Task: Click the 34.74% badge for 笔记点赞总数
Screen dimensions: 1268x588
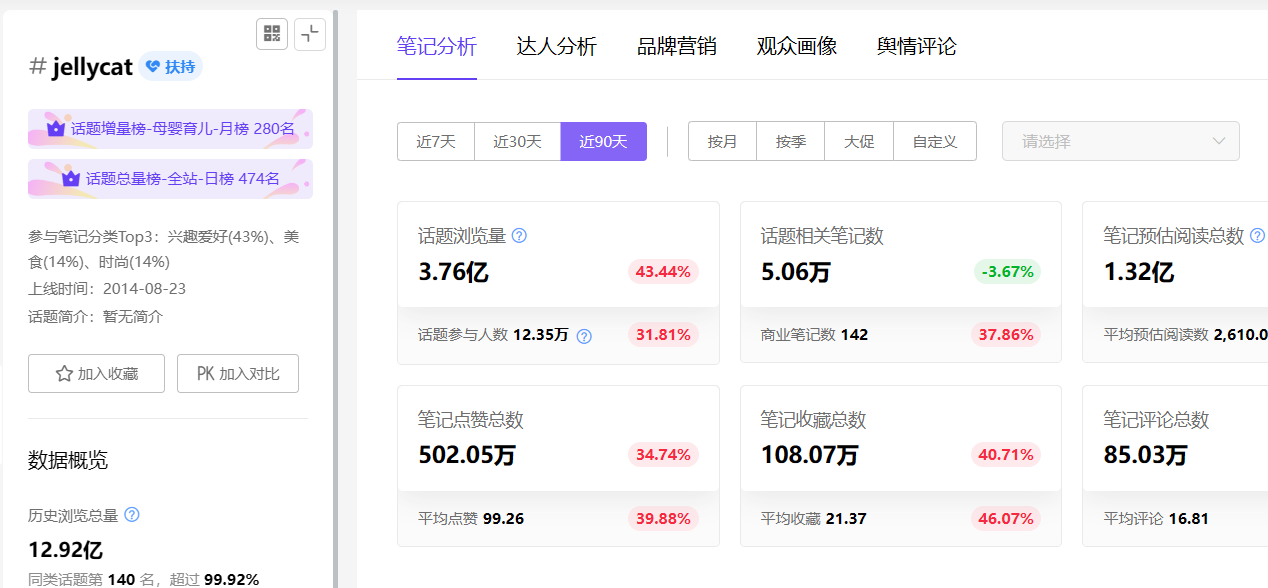Action: 664,455
